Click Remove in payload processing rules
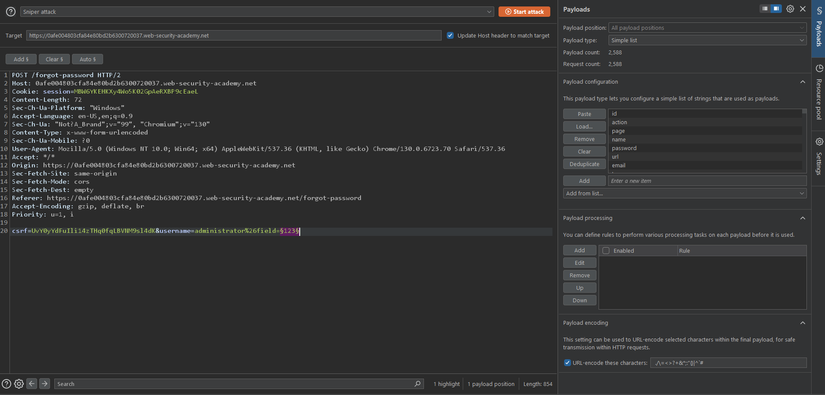This screenshot has height=395, width=825. (579, 276)
